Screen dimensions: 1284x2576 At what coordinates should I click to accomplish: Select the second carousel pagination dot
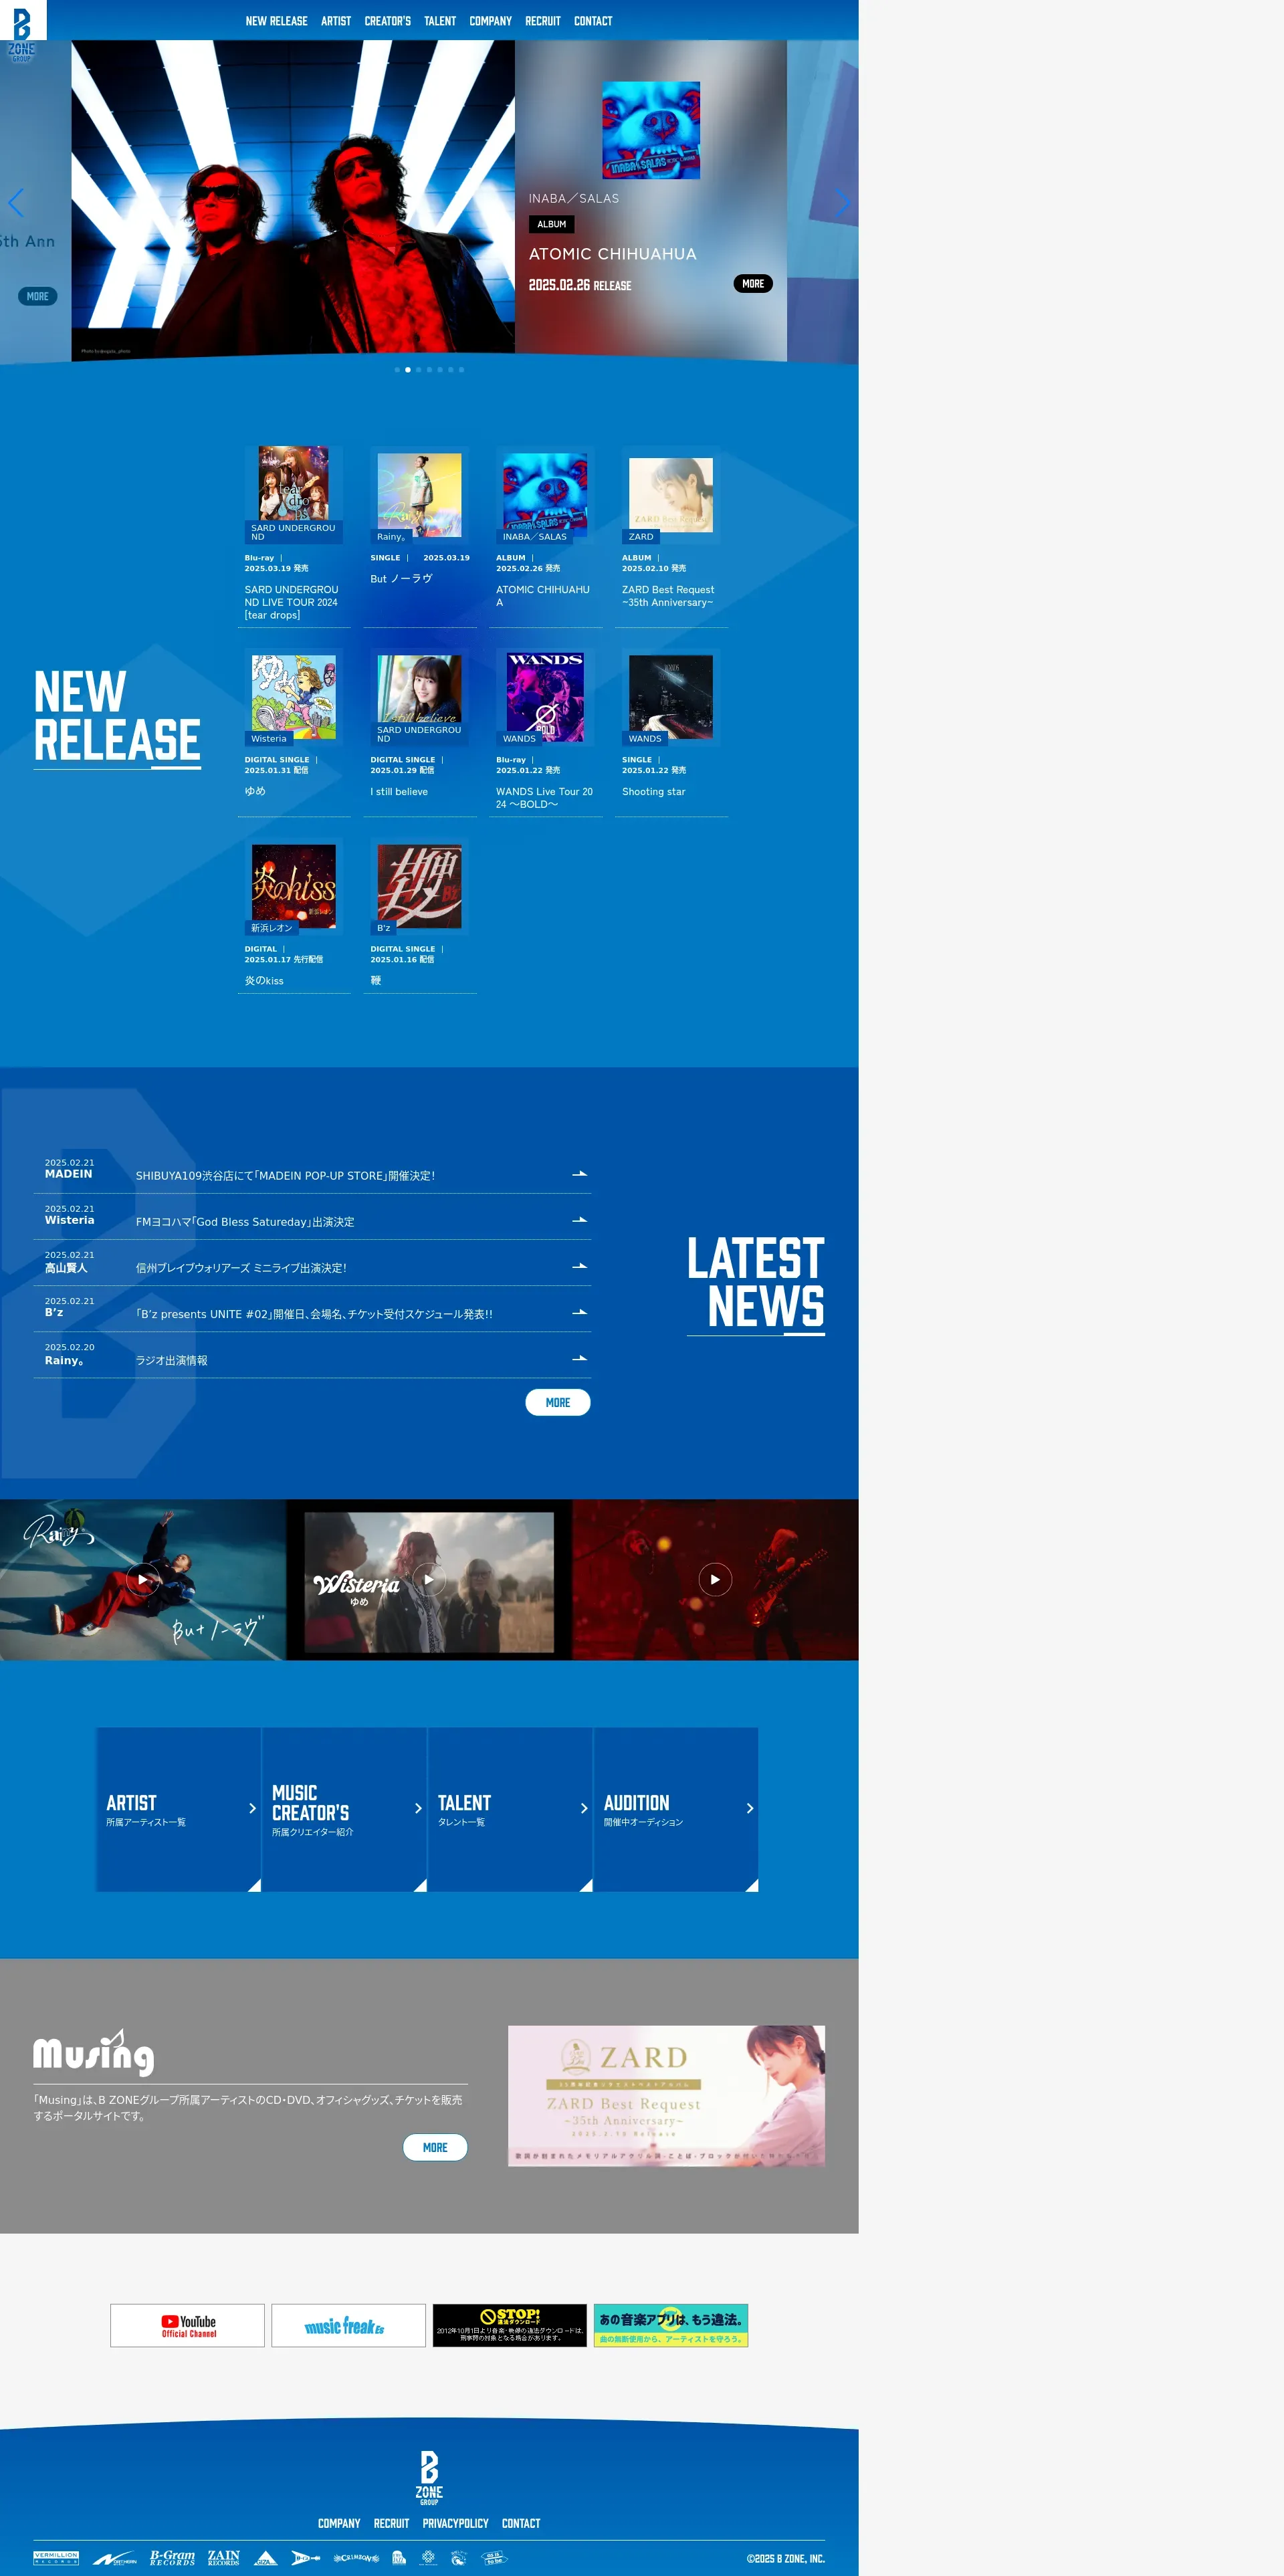coord(407,370)
